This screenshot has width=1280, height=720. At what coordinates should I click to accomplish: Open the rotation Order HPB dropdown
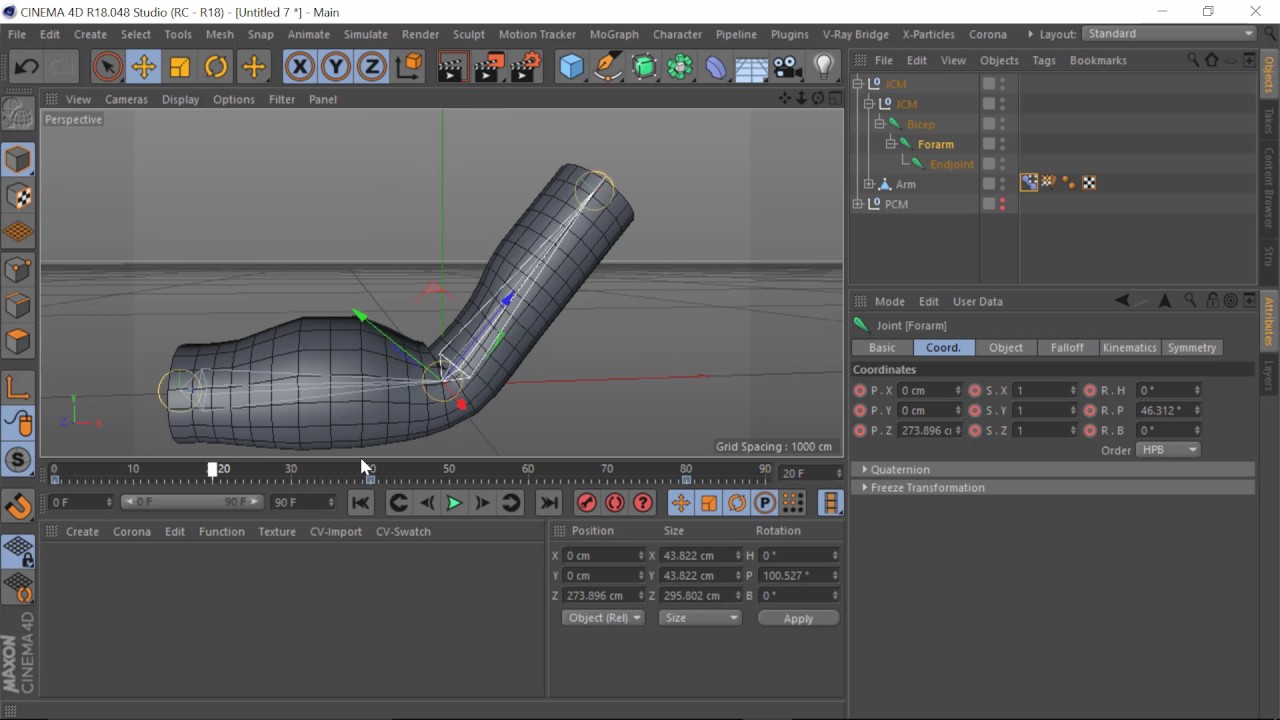point(1168,450)
